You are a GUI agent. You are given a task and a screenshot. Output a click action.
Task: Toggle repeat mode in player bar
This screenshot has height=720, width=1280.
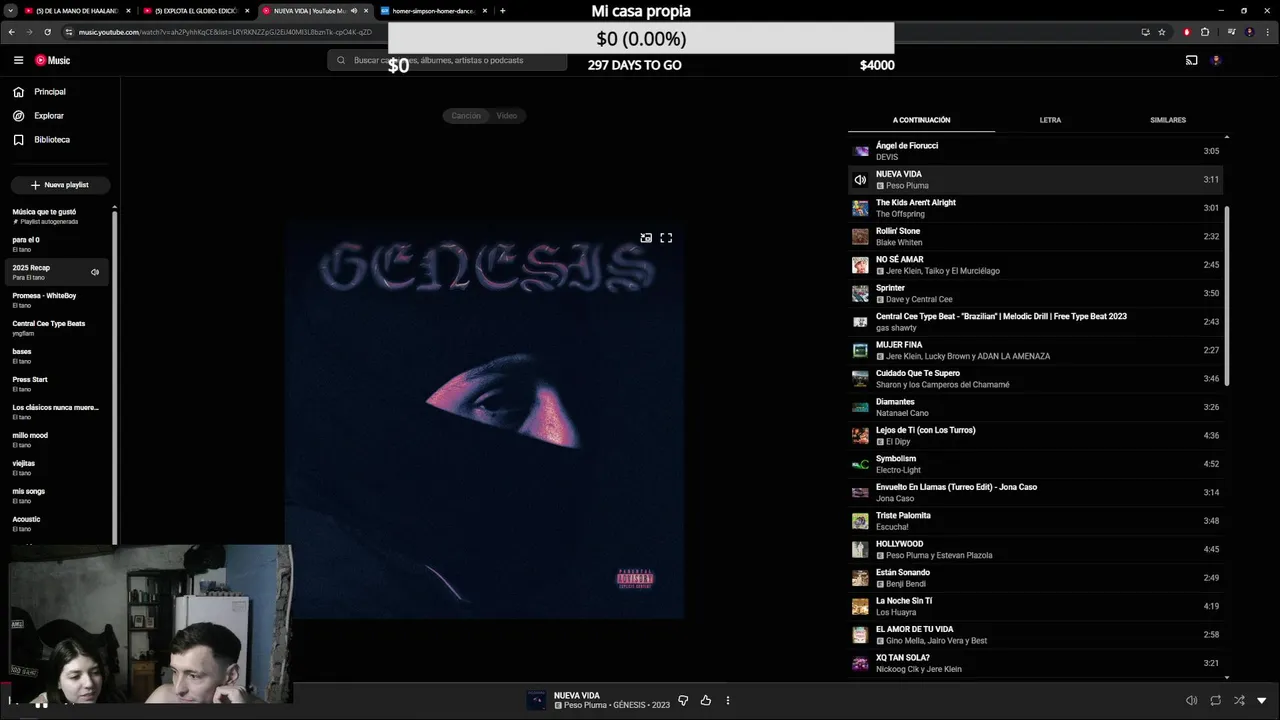pyautogui.click(x=1215, y=701)
